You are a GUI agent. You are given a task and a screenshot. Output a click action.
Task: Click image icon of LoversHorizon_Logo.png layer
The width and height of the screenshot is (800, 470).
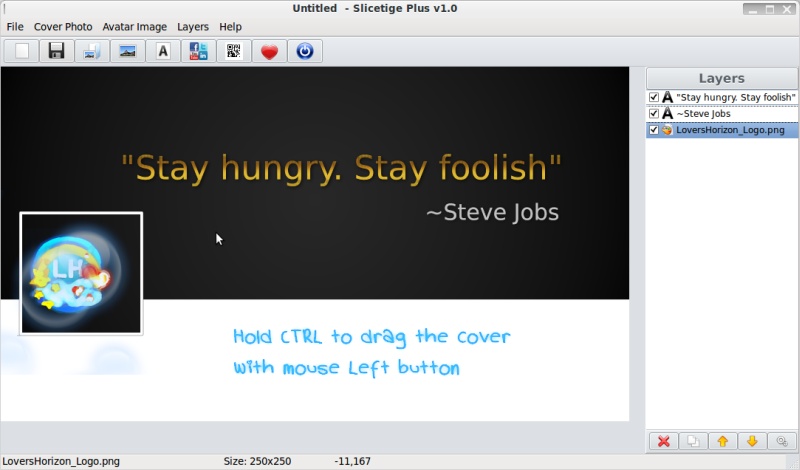point(667,130)
